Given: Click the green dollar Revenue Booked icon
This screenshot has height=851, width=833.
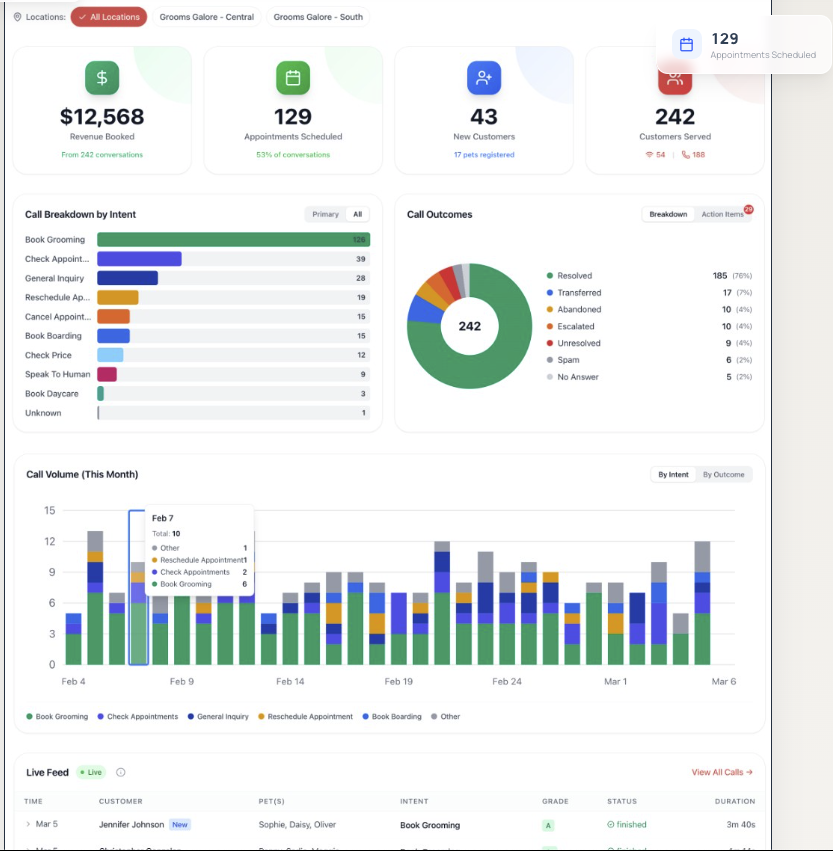Looking at the screenshot, I should tap(102, 78).
